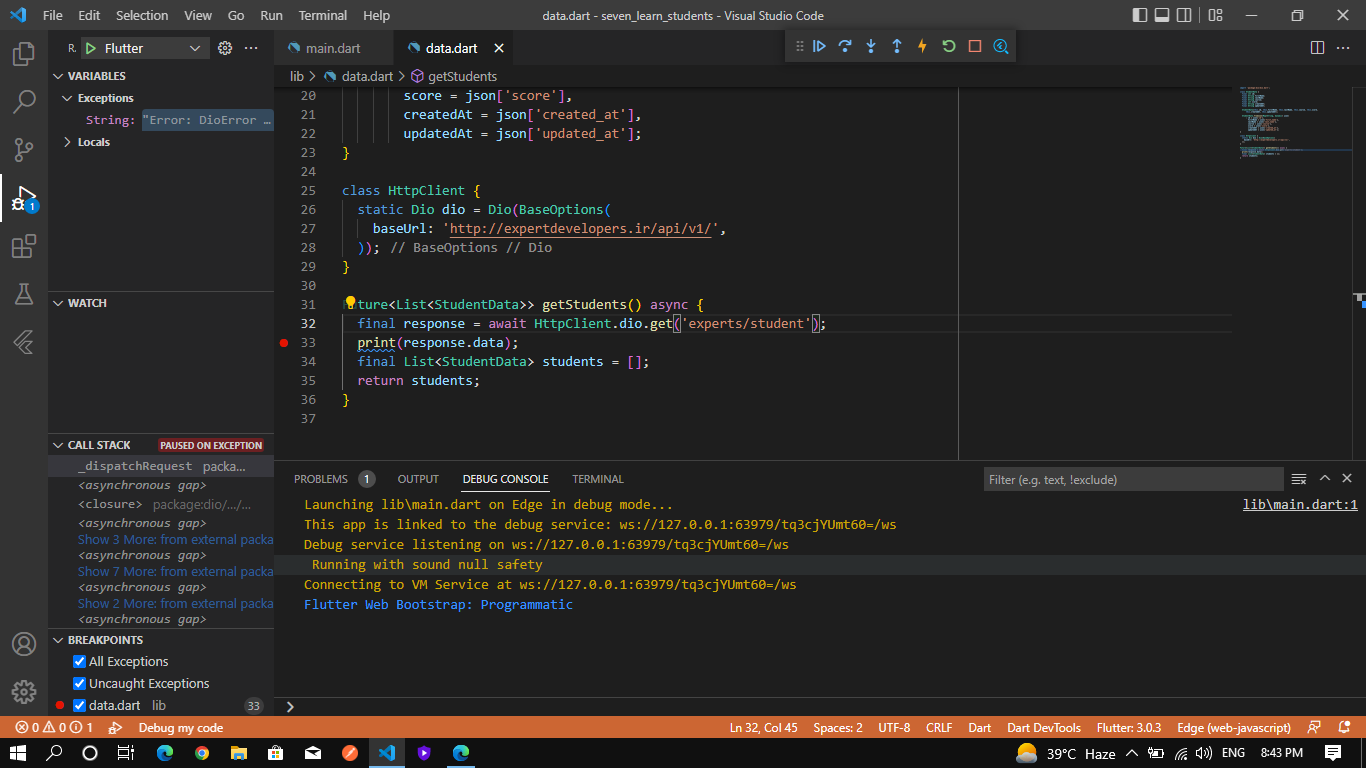The height and width of the screenshot is (768, 1366).
Task: Click the code minimap
Action: coord(1295,125)
